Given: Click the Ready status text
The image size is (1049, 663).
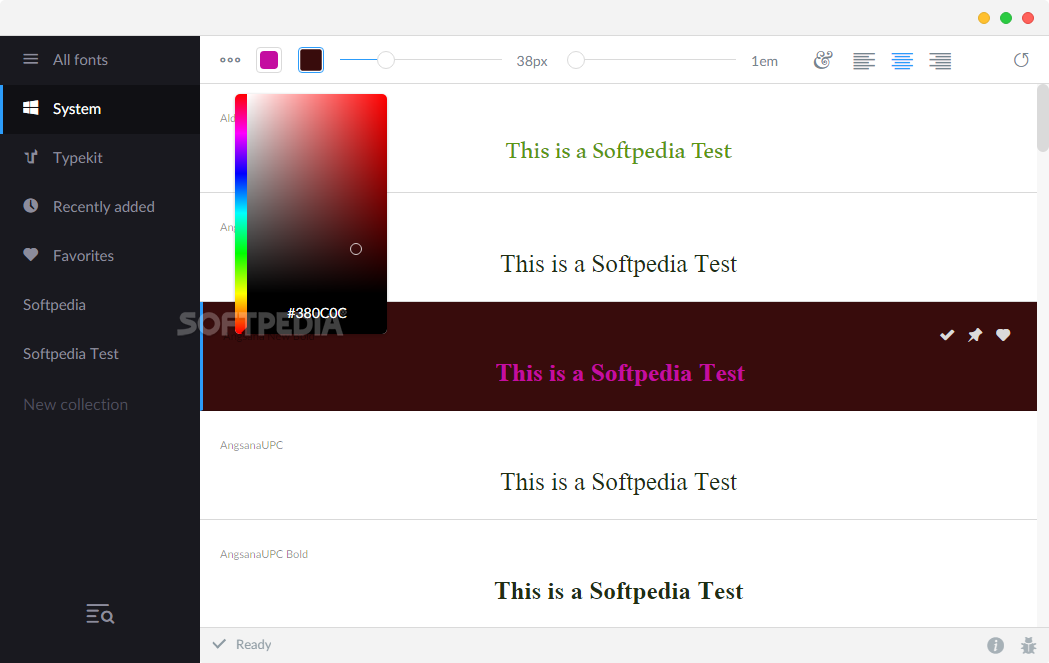Looking at the screenshot, I should coord(254,645).
